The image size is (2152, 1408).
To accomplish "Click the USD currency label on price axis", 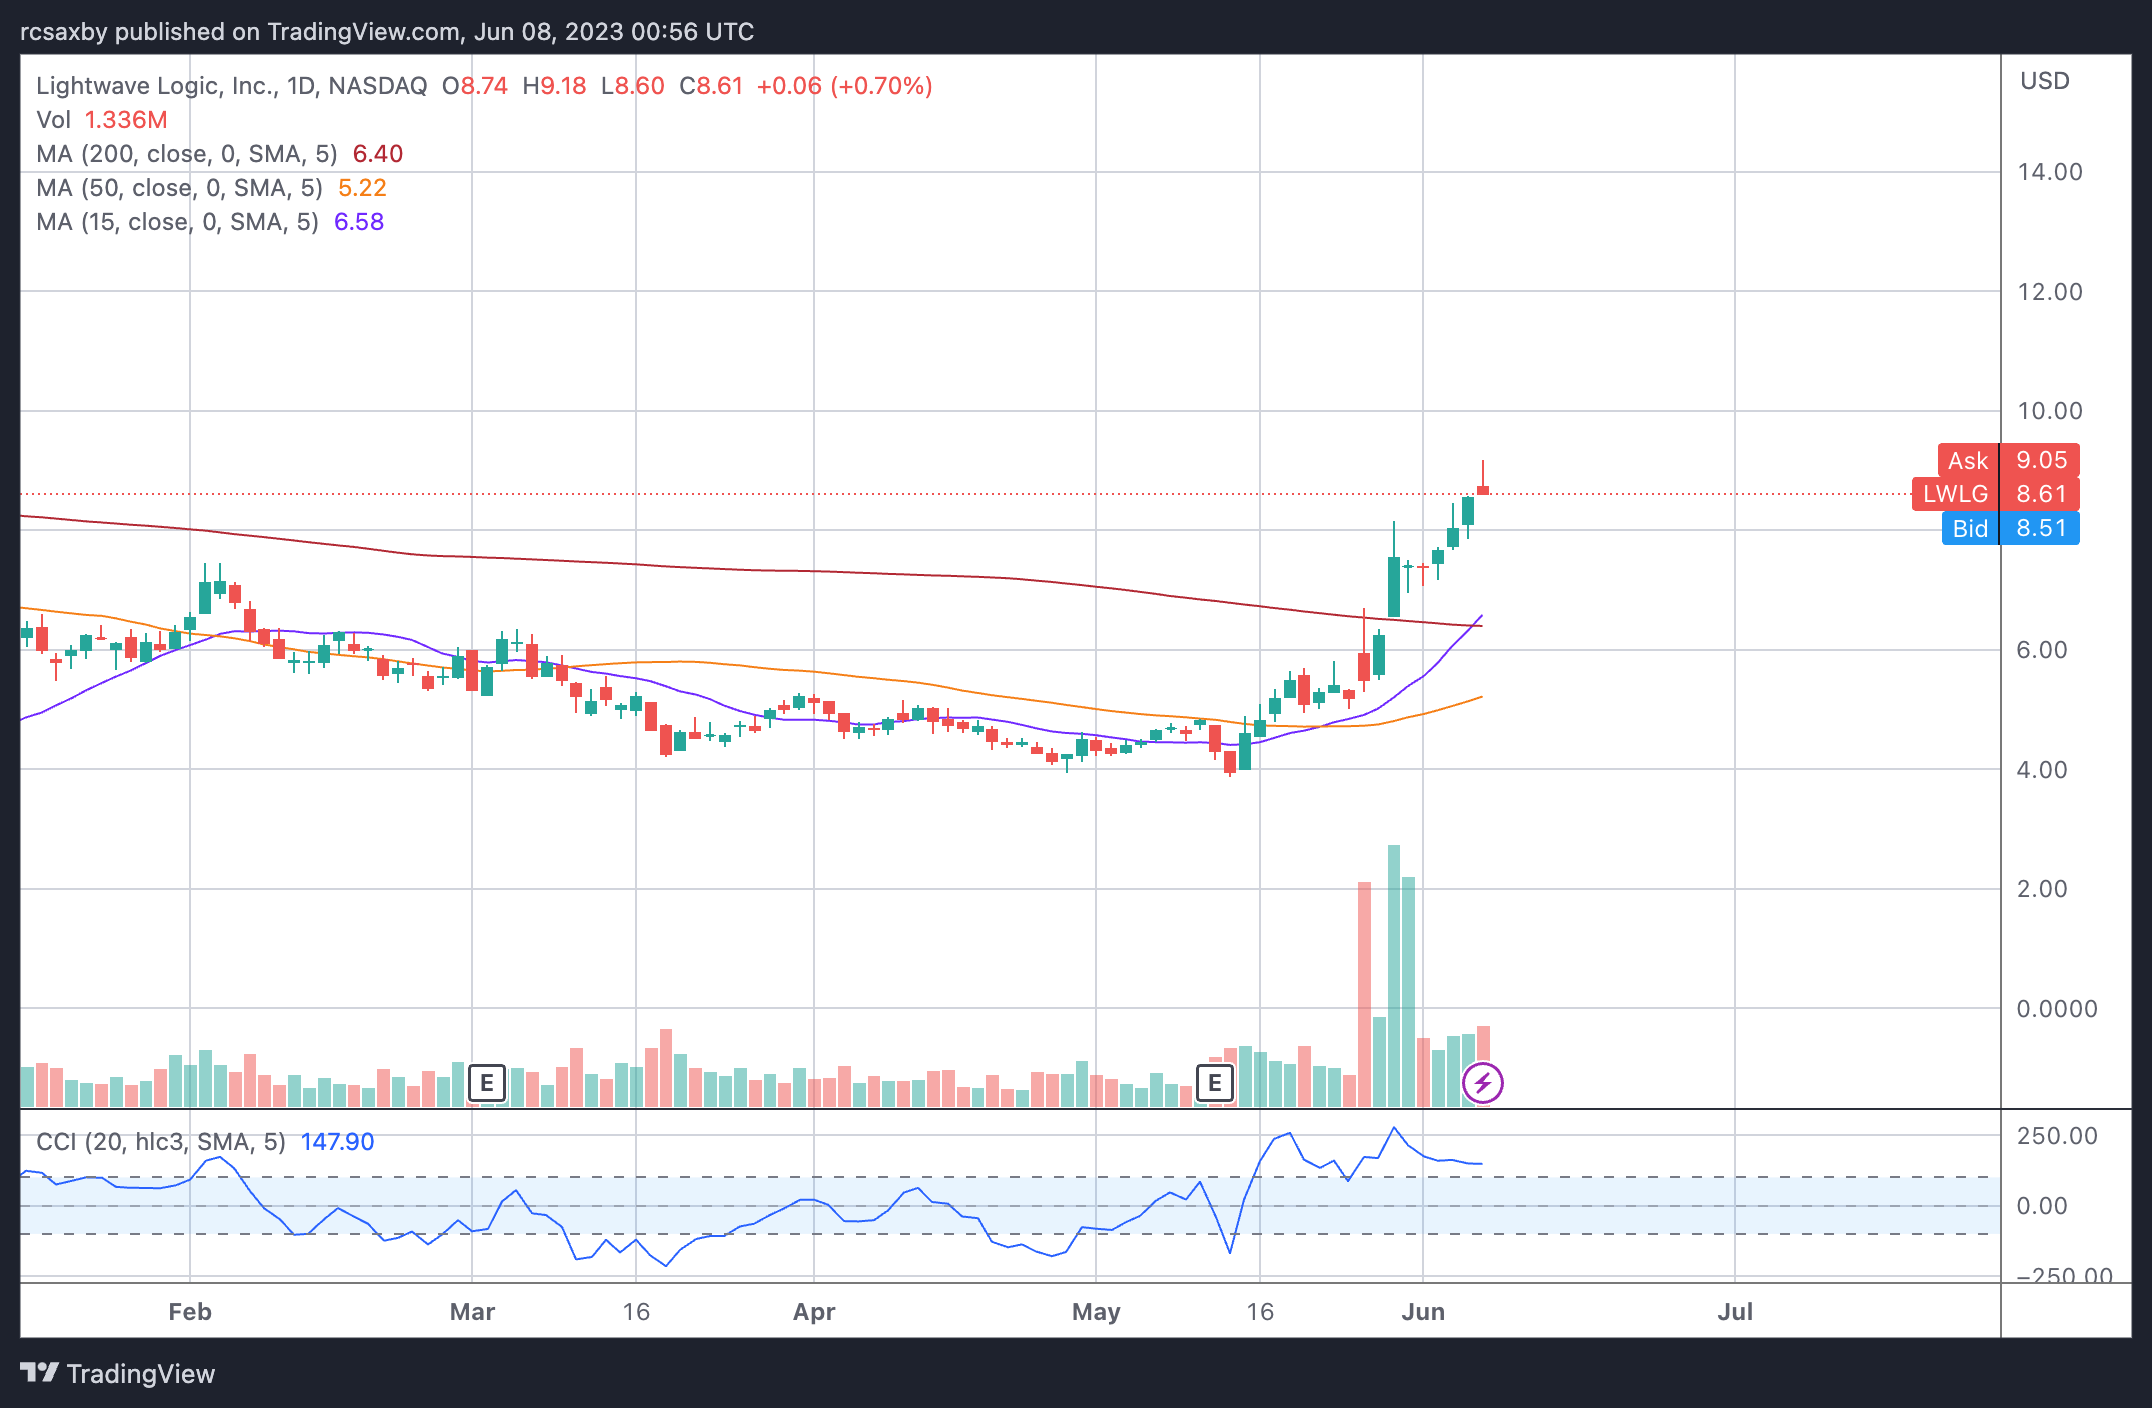I will pos(2045,81).
